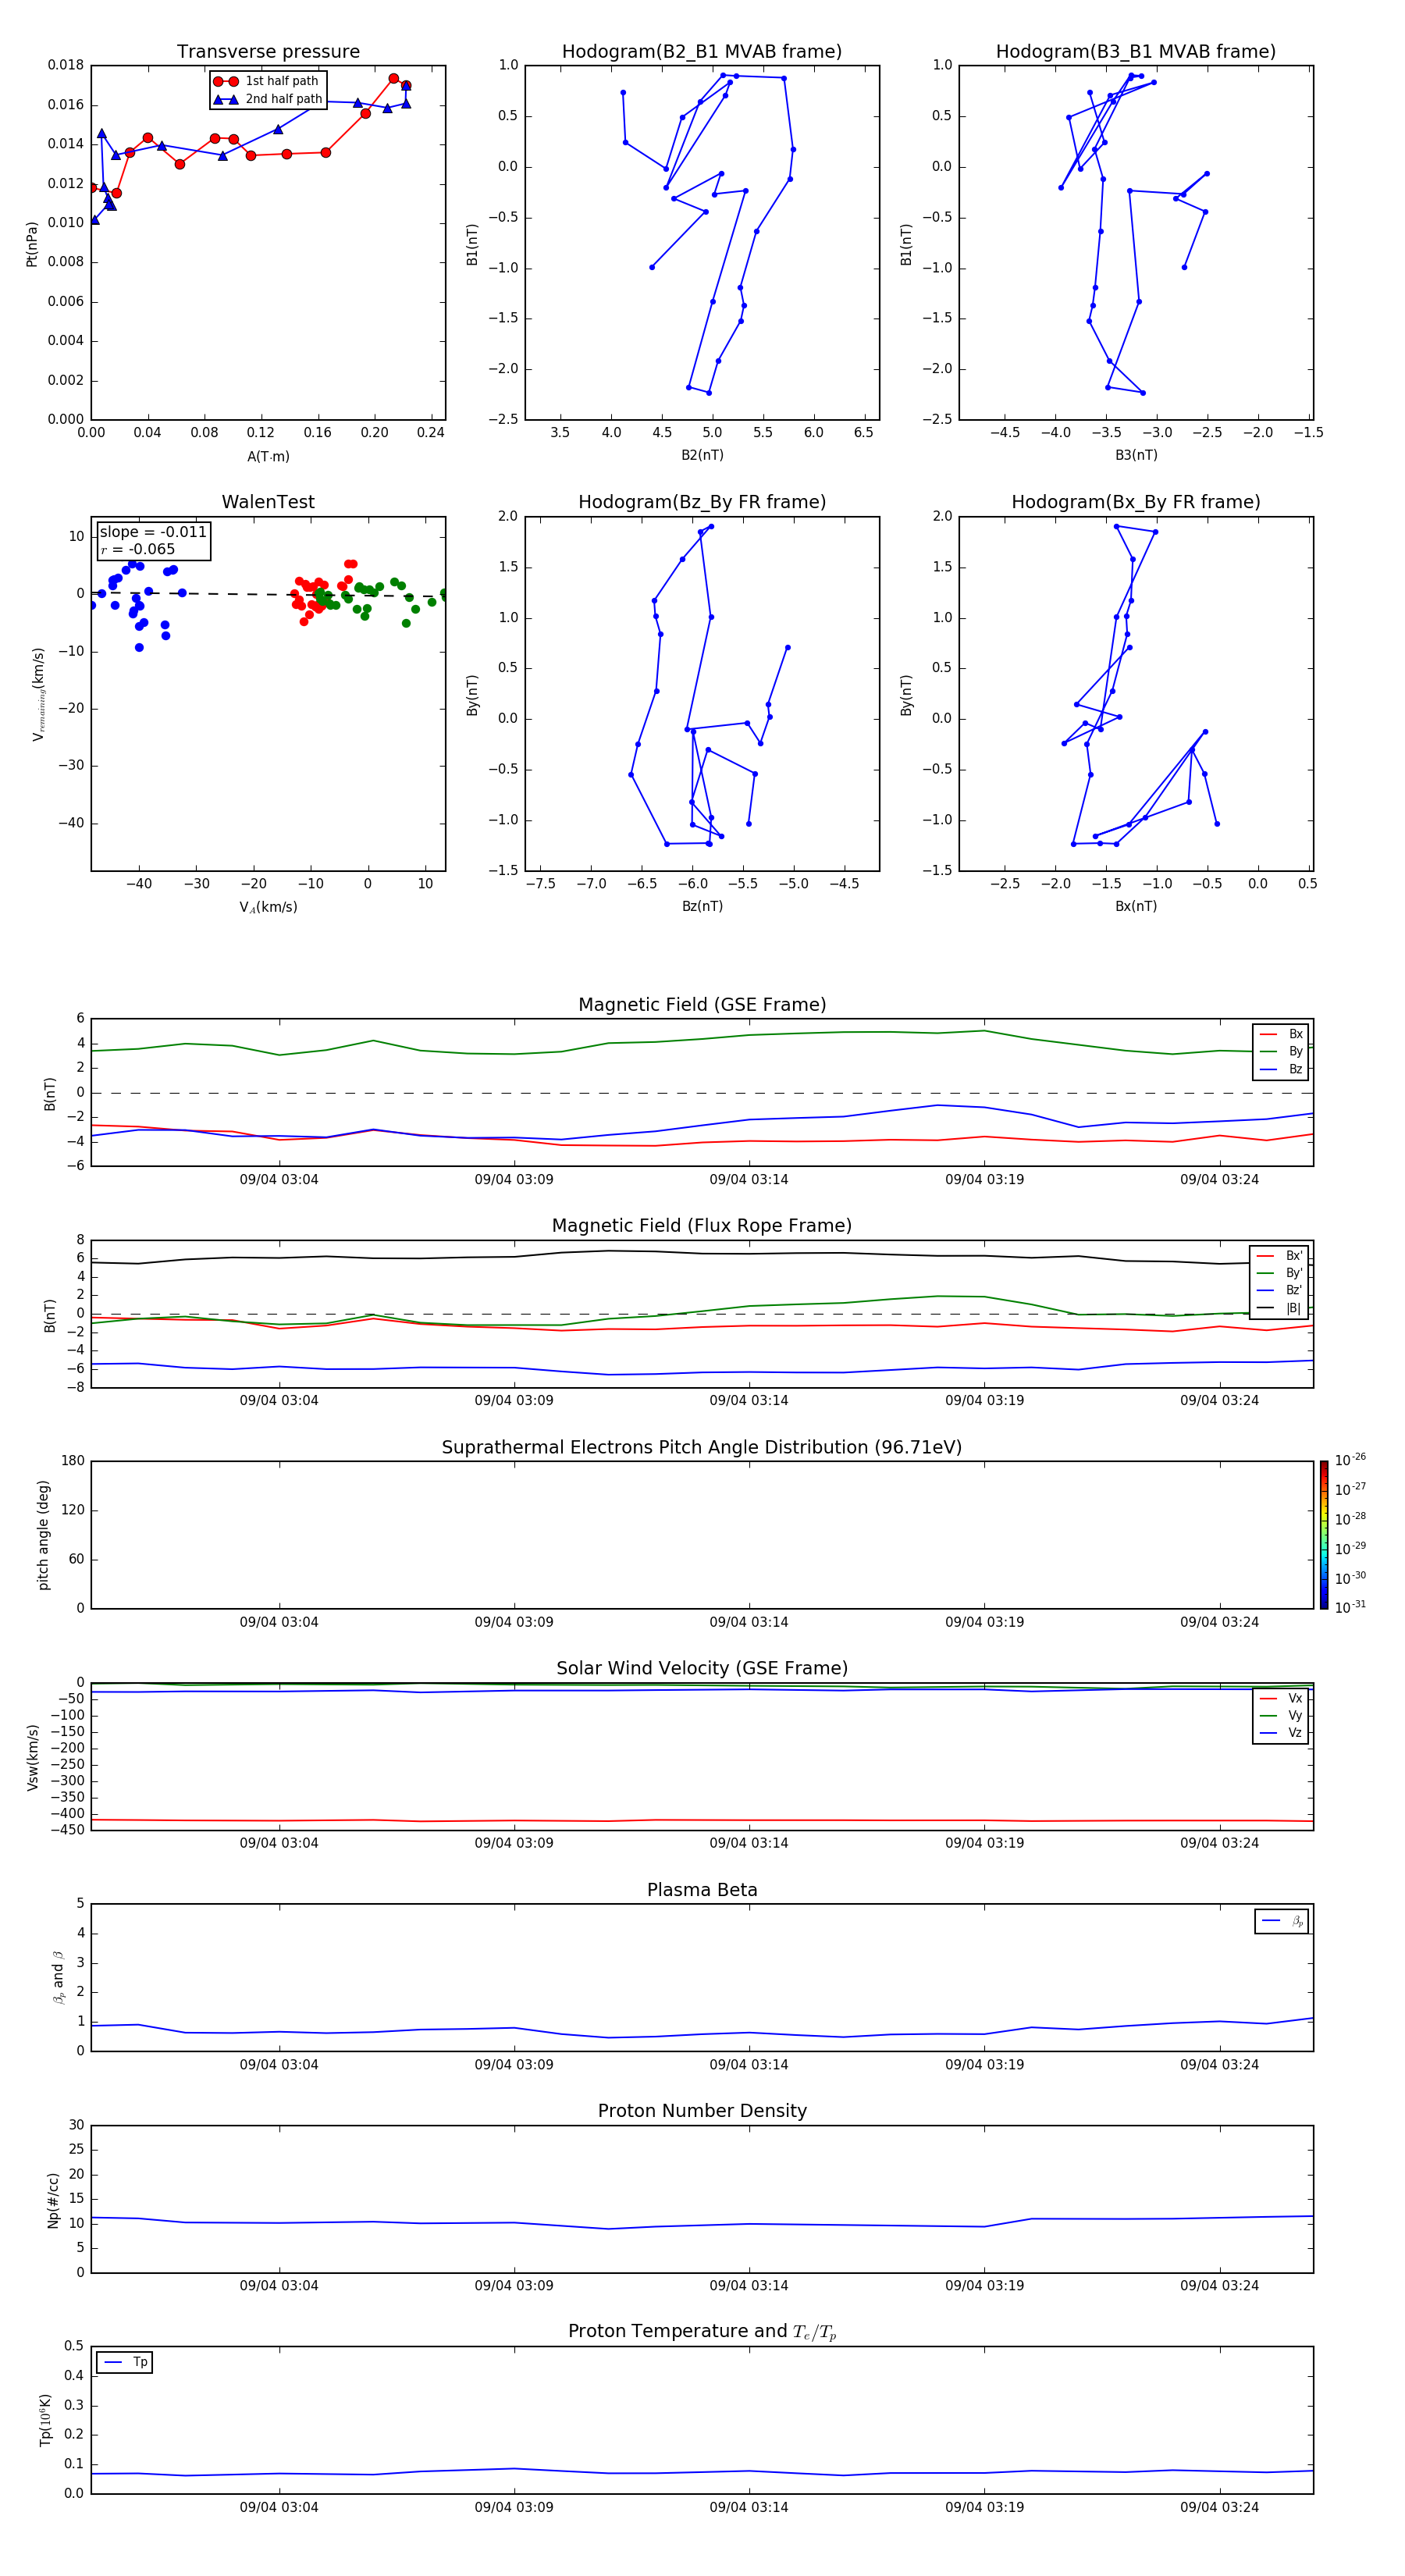Screen dimensions: 1405x2576
Task: Click the 'pitch angle (deg)' axis label
Action: (43, 1535)
